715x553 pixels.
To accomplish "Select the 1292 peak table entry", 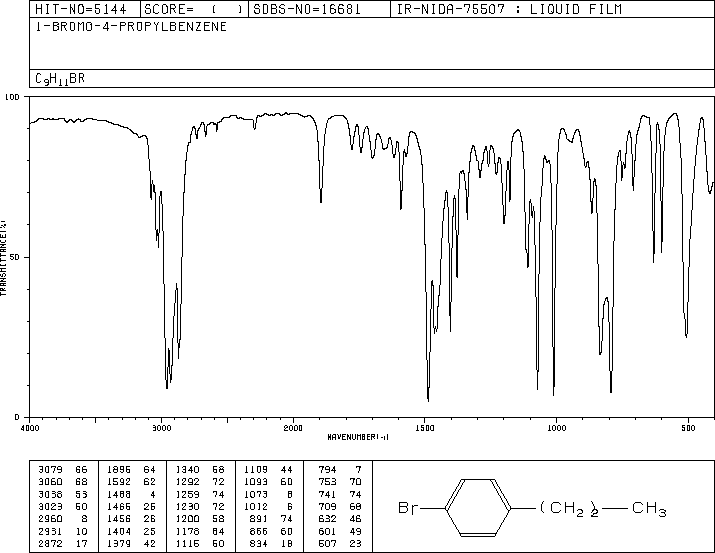I will [187, 482].
